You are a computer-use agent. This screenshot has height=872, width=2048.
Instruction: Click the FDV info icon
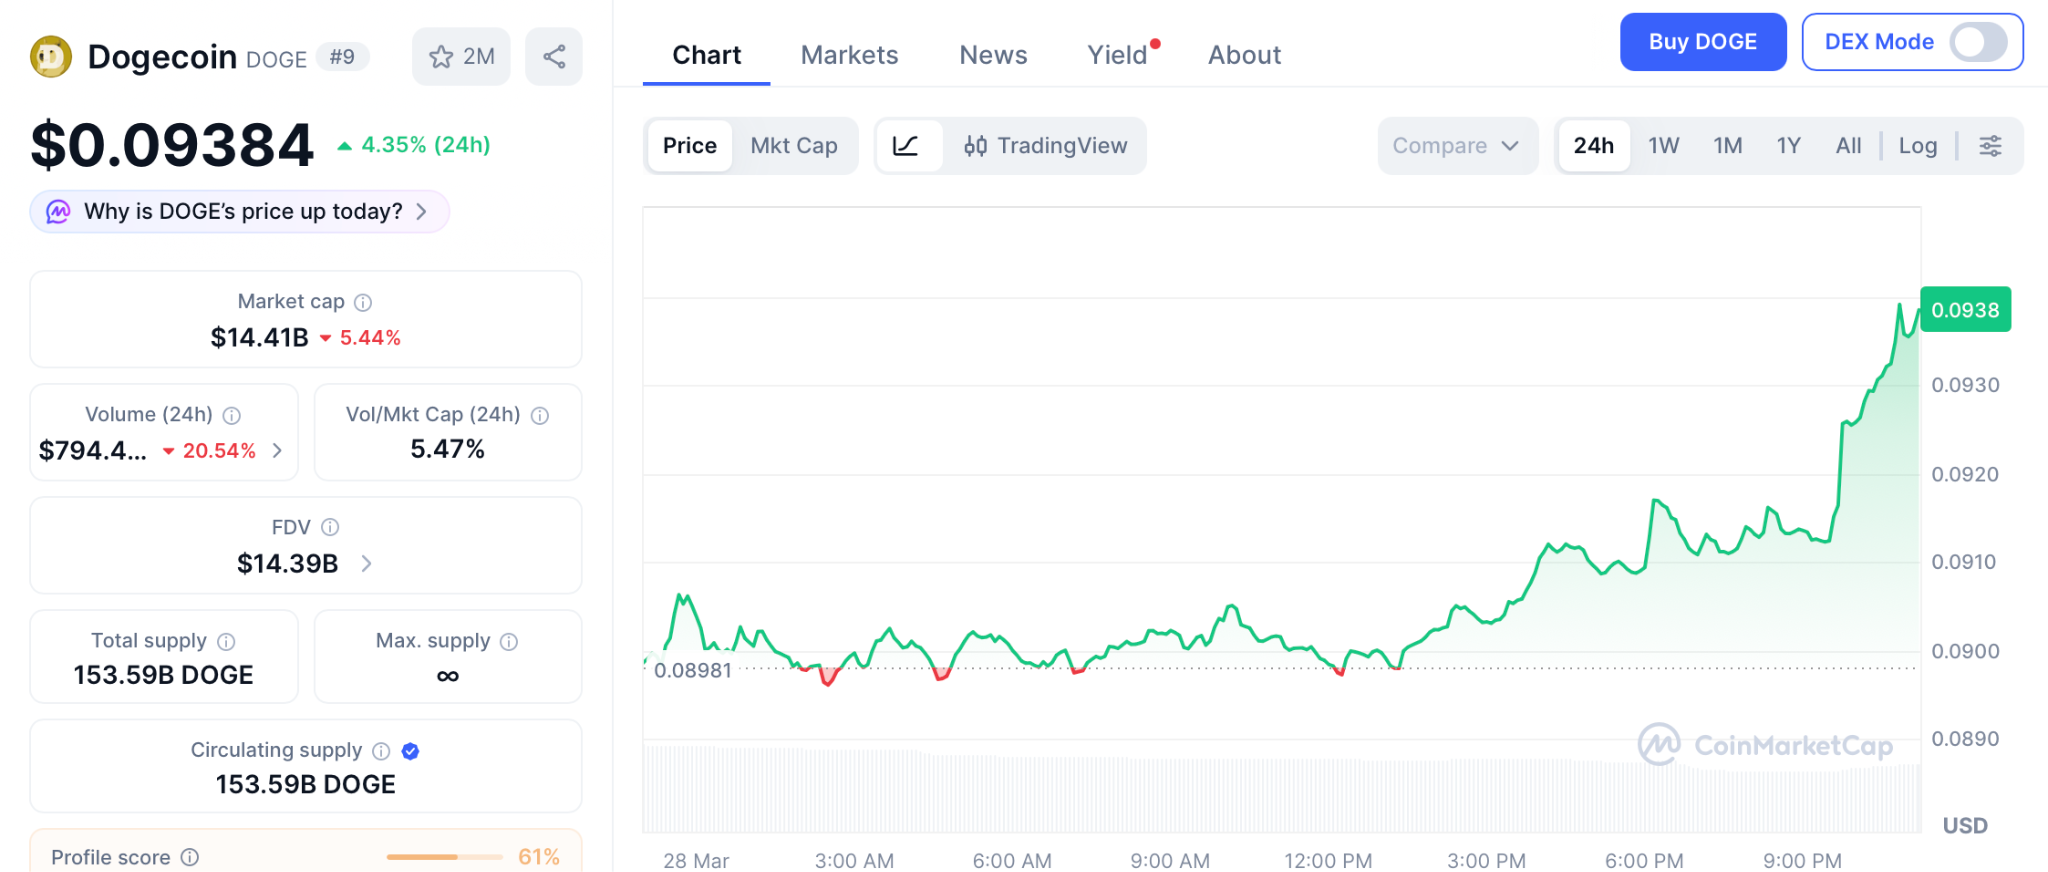tap(330, 527)
